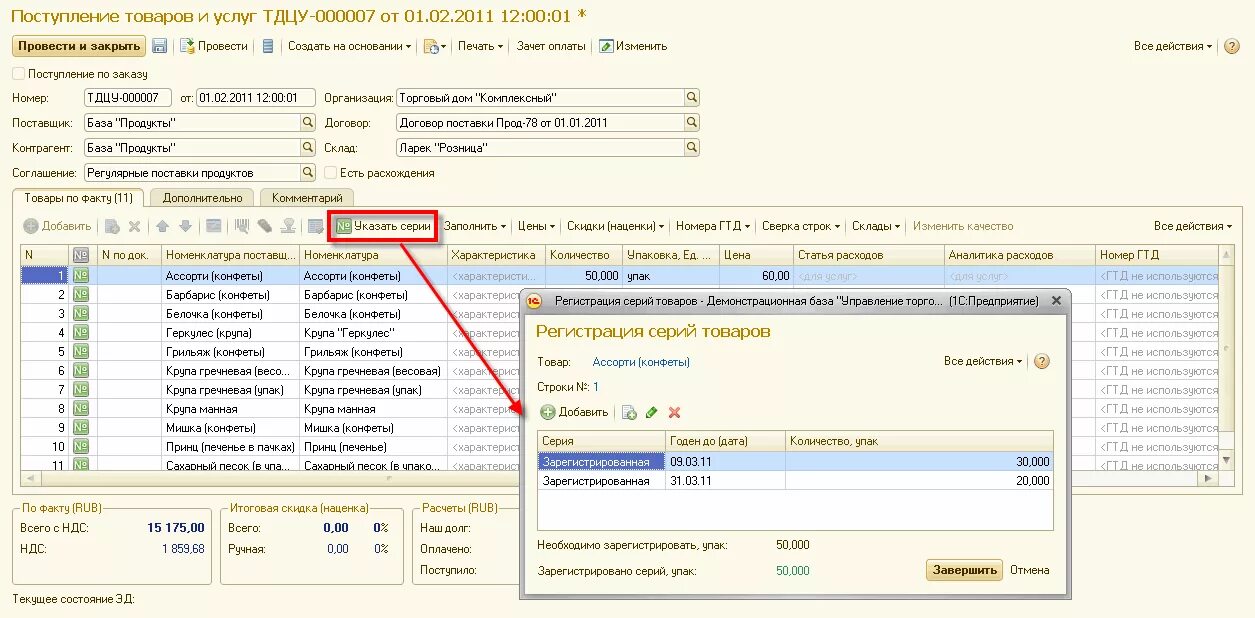Viewport: 1255px width, 618px height.
Task: Open Все действия menu in series dialog
Action: pos(983,362)
